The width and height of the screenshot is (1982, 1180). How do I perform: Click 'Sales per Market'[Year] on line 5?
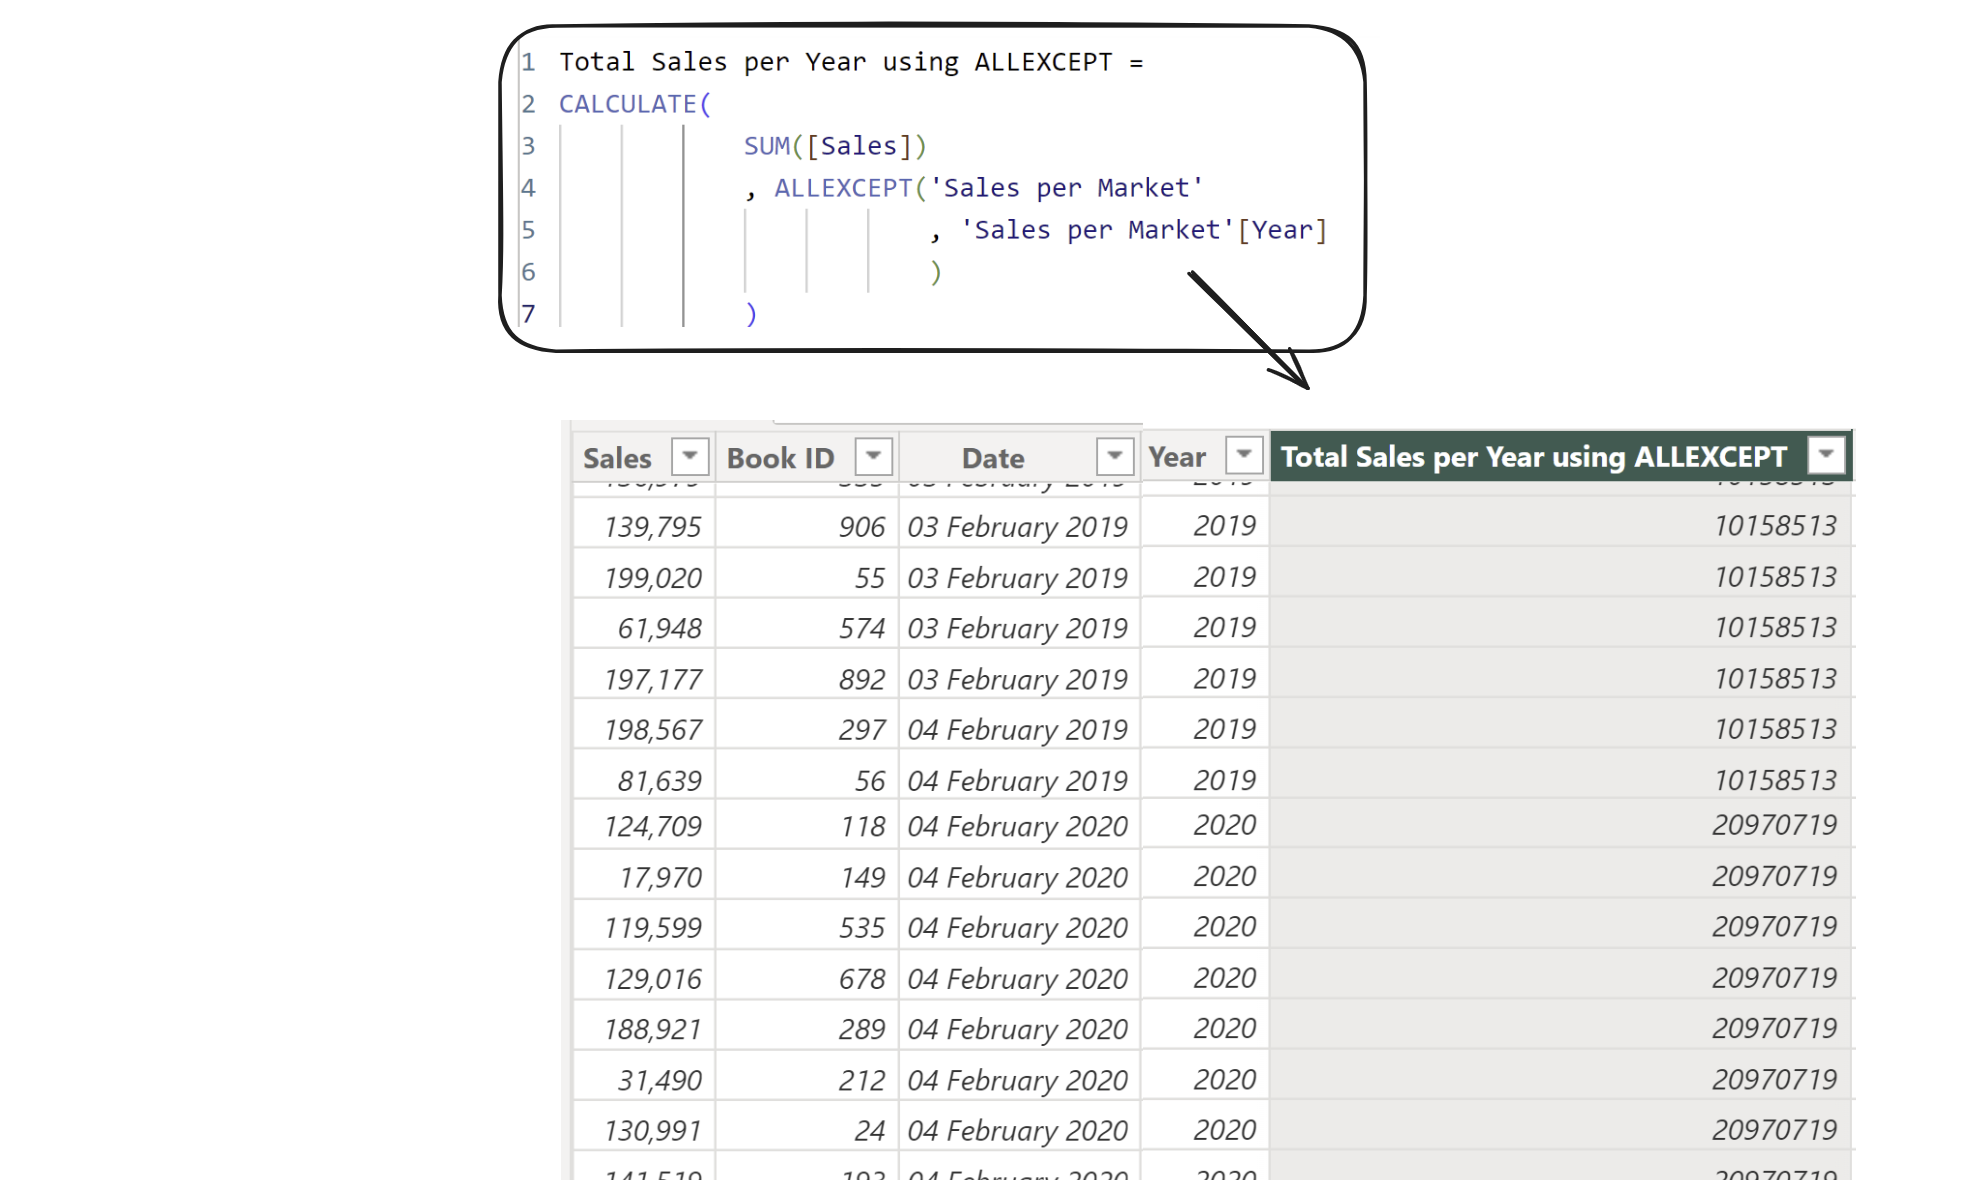click(1142, 230)
